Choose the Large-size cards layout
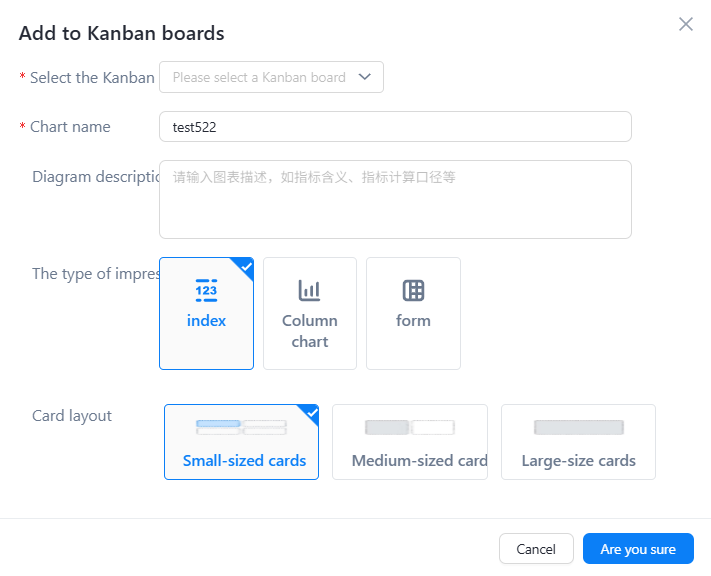The image size is (711, 576). pyautogui.click(x=579, y=442)
